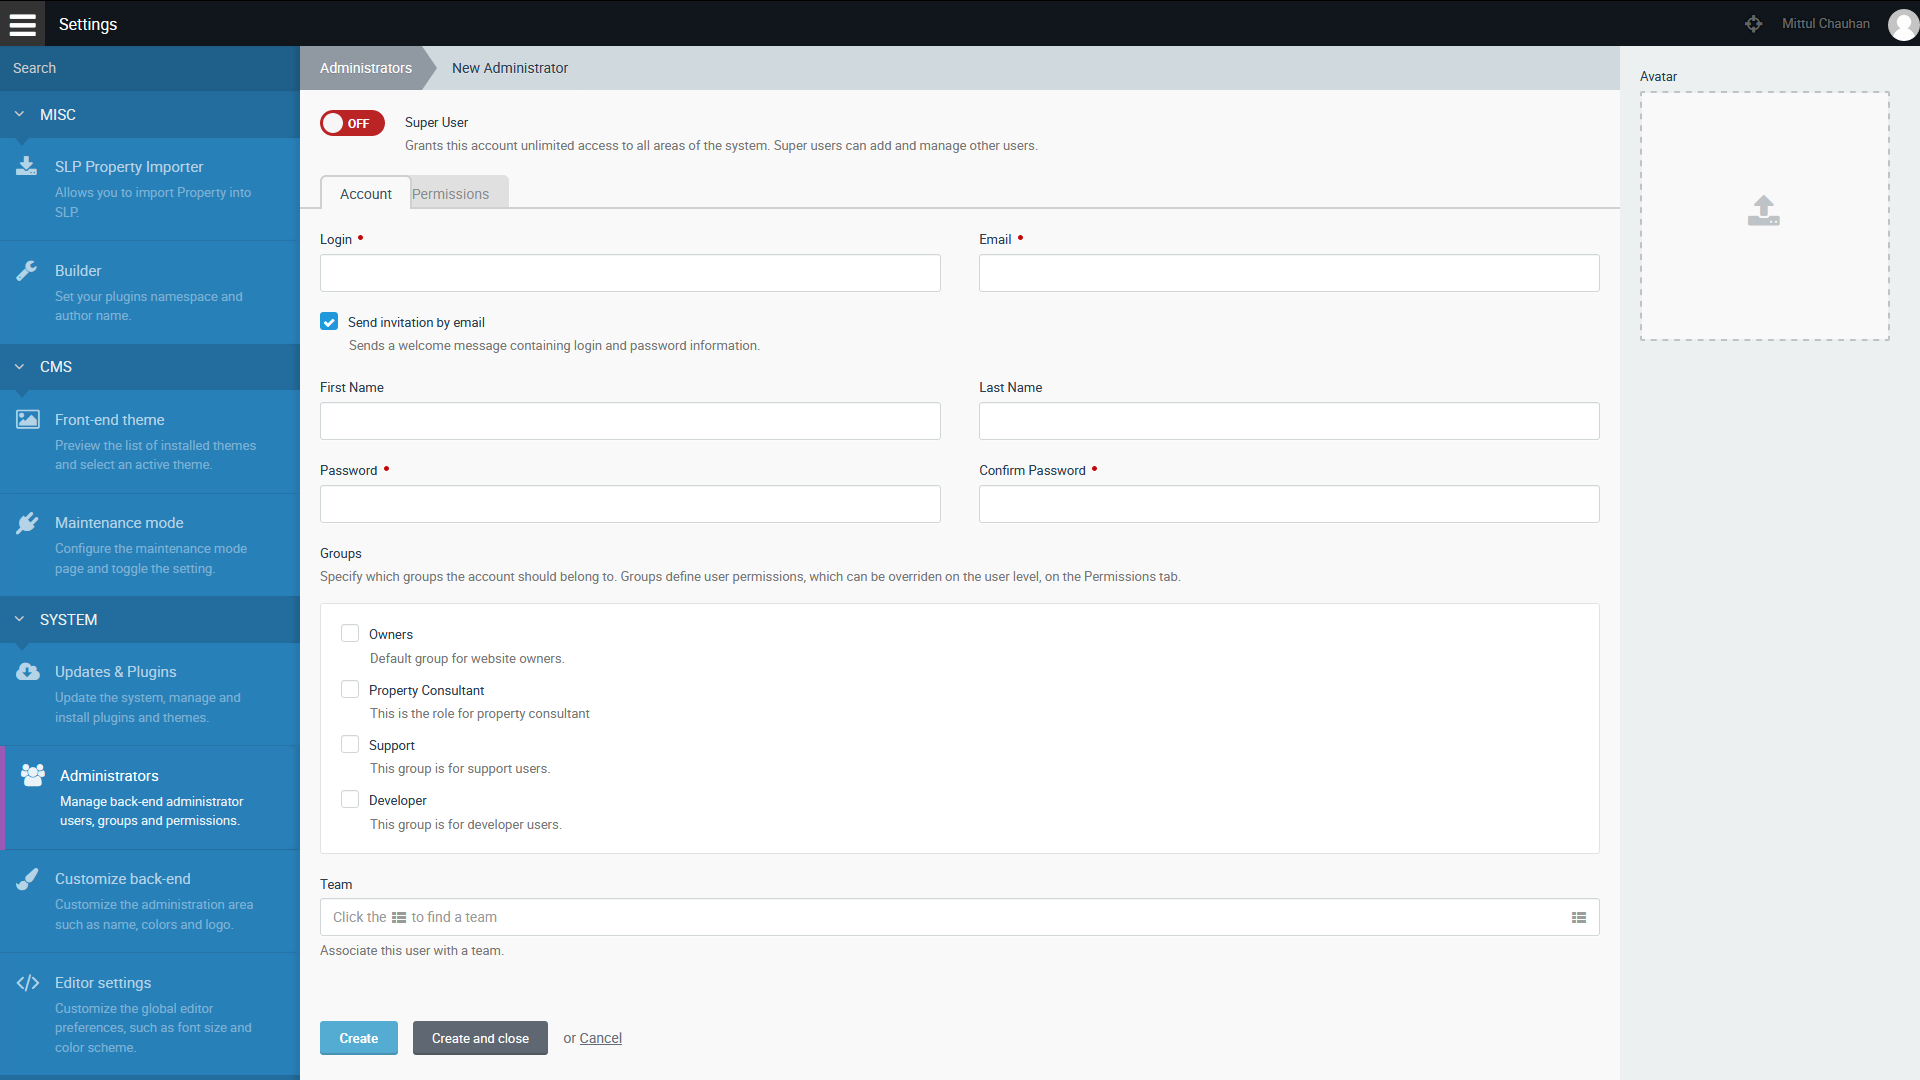The height and width of the screenshot is (1080, 1920).
Task: Click the Cancel link
Action: [x=599, y=1036]
